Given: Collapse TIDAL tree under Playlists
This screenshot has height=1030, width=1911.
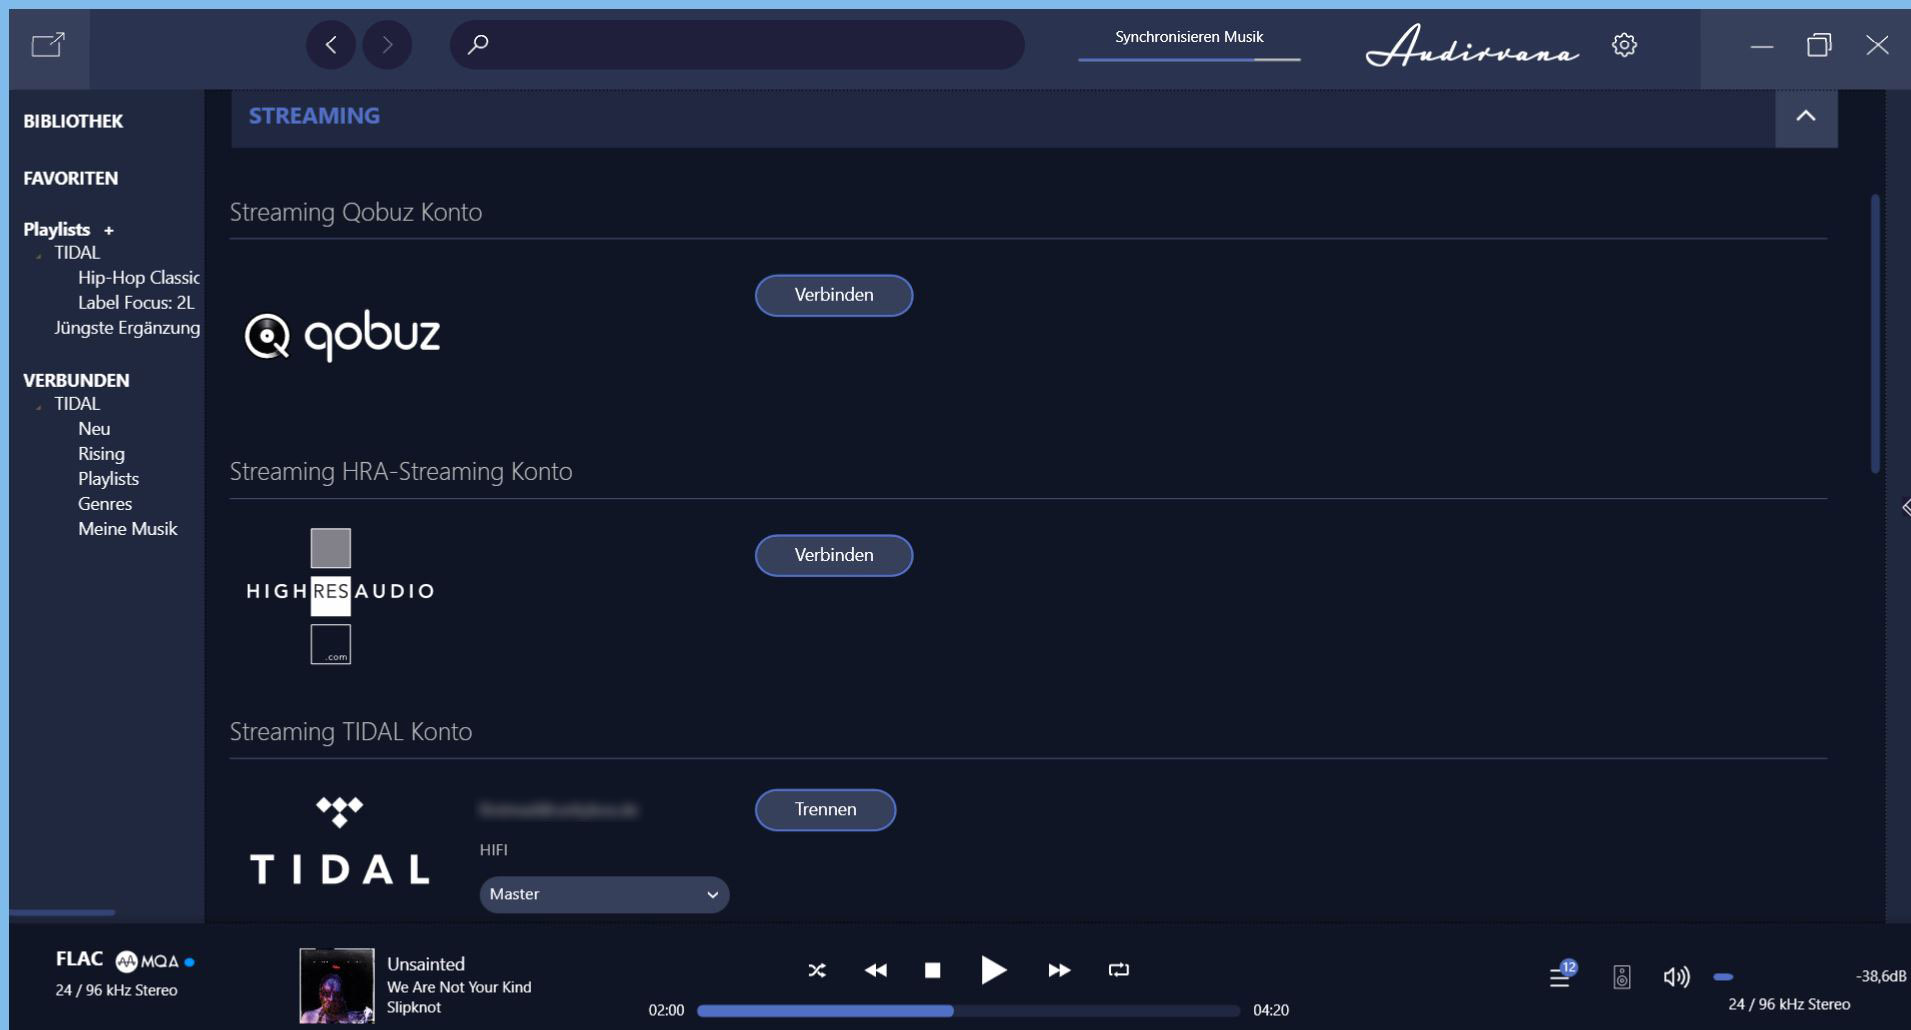Looking at the screenshot, I should tap(39, 254).
